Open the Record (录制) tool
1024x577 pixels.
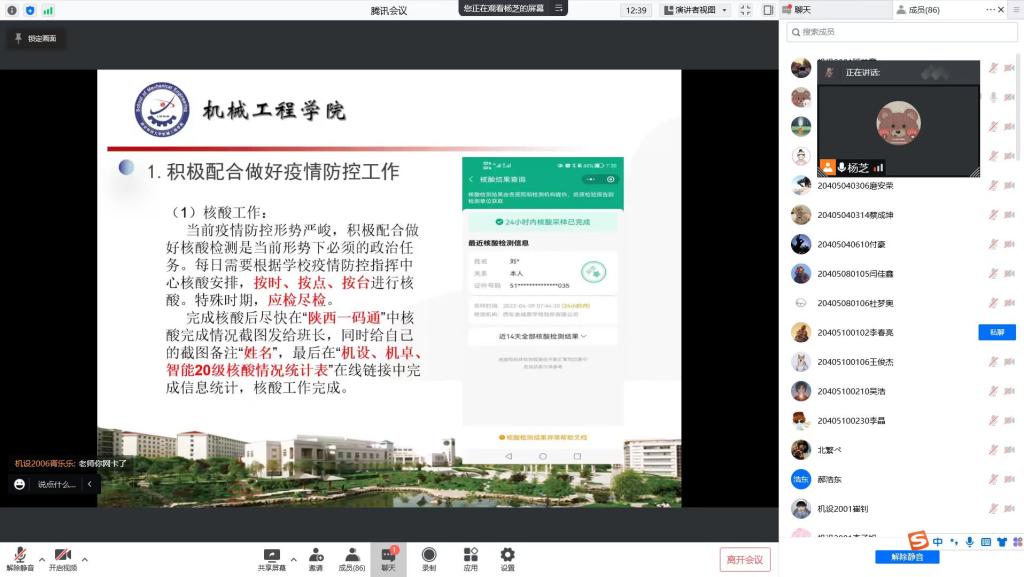[429, 556]
